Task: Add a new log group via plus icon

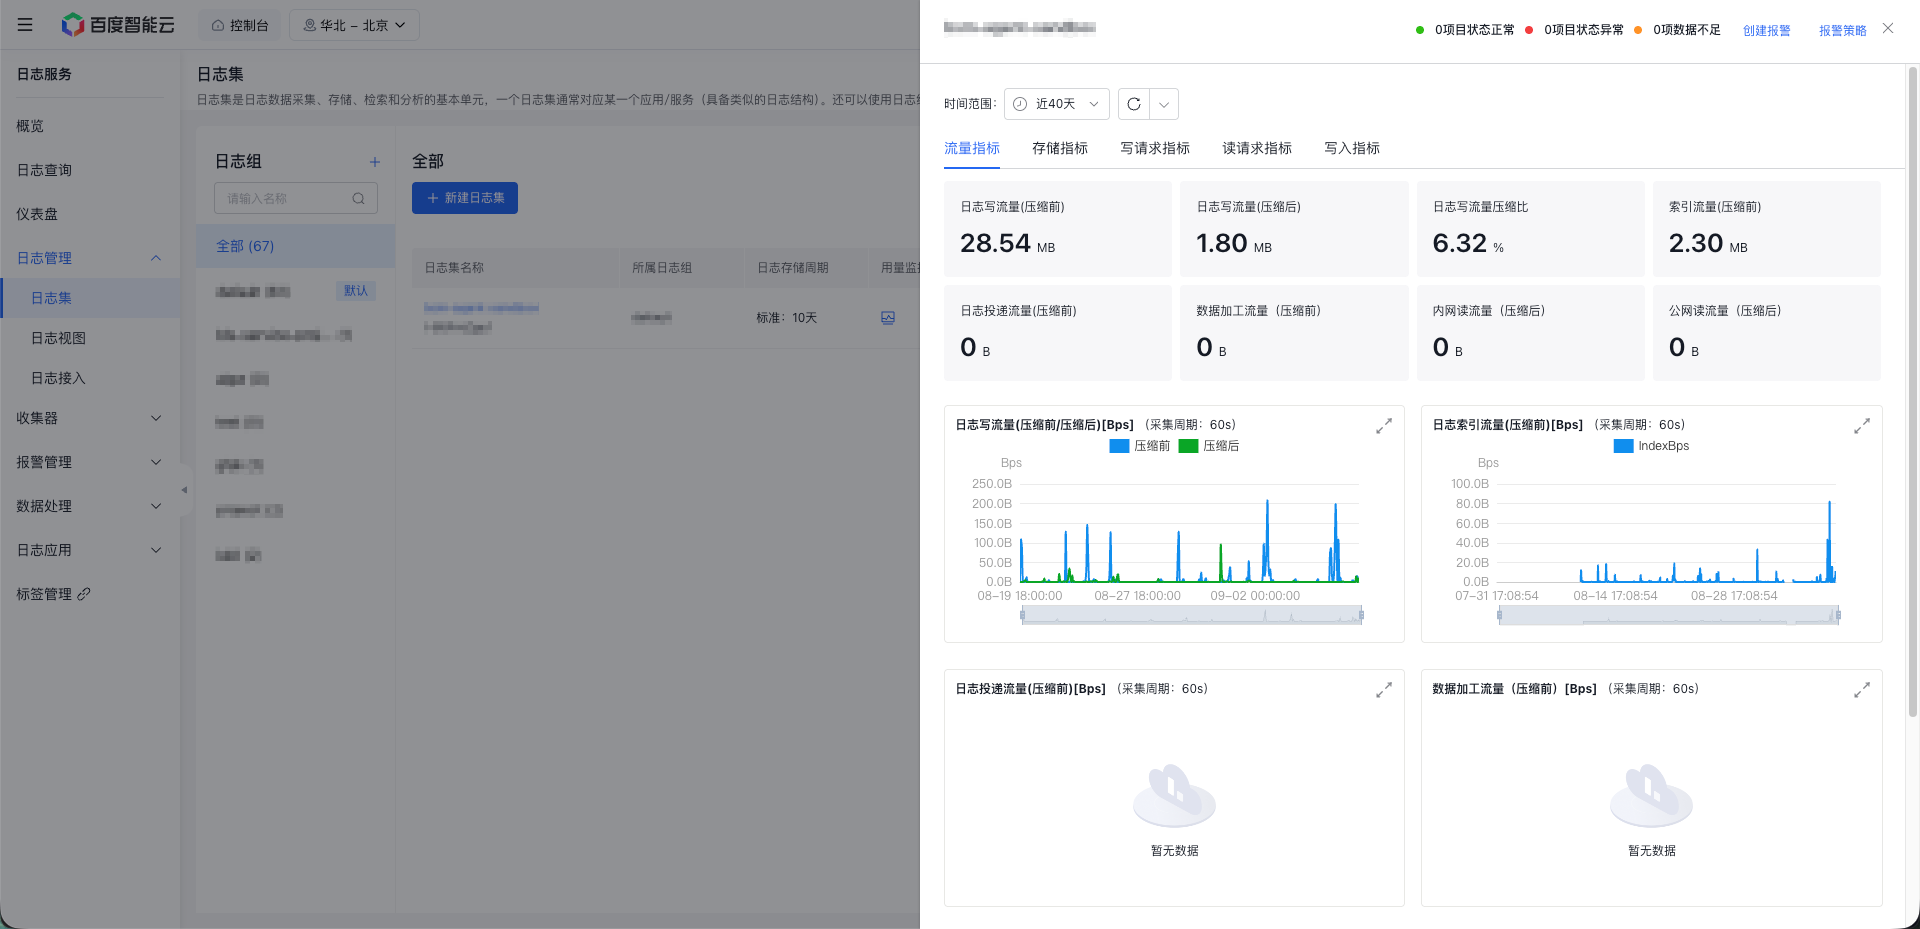Action: pos(375,162)
